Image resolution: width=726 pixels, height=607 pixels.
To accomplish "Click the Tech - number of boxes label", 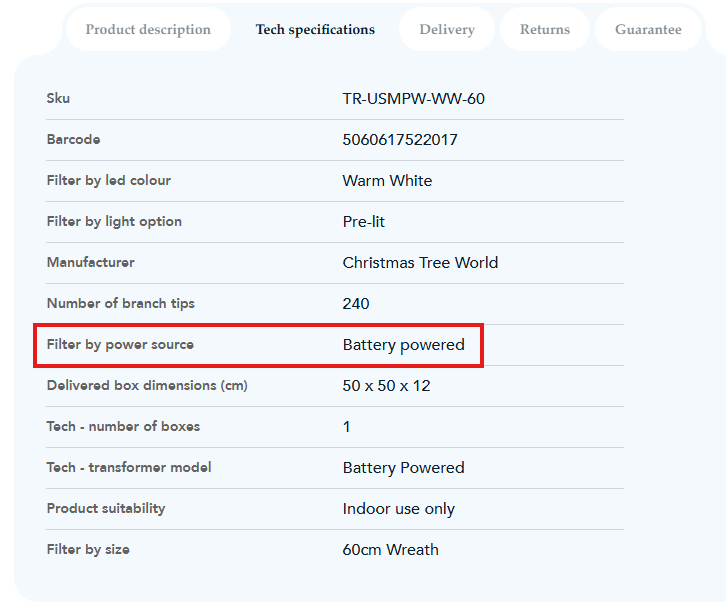I will coord(123,426).
